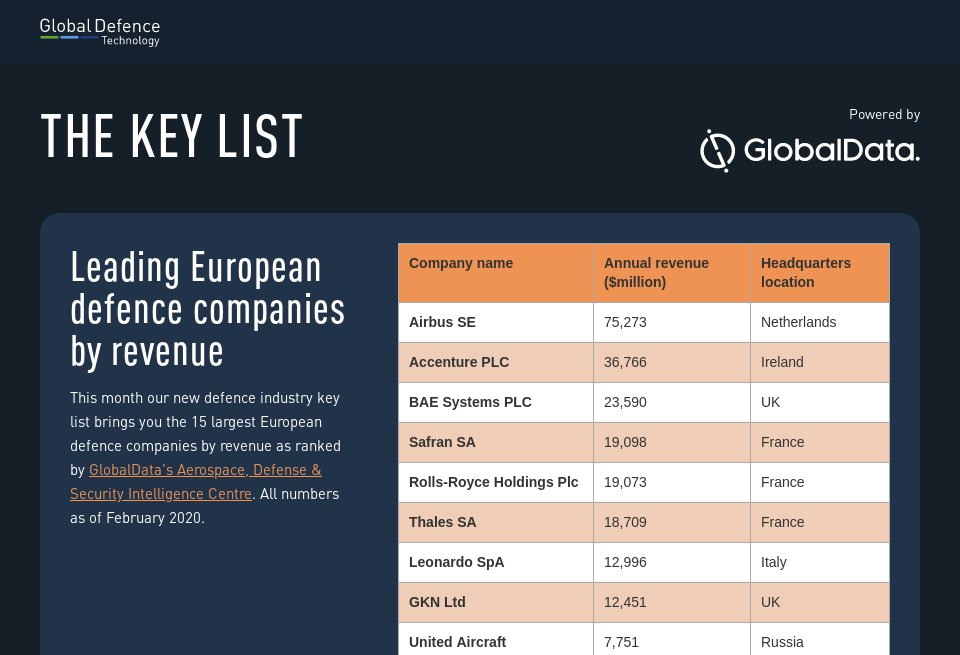Click Netherlands headquarters cell

click(798, 322)
